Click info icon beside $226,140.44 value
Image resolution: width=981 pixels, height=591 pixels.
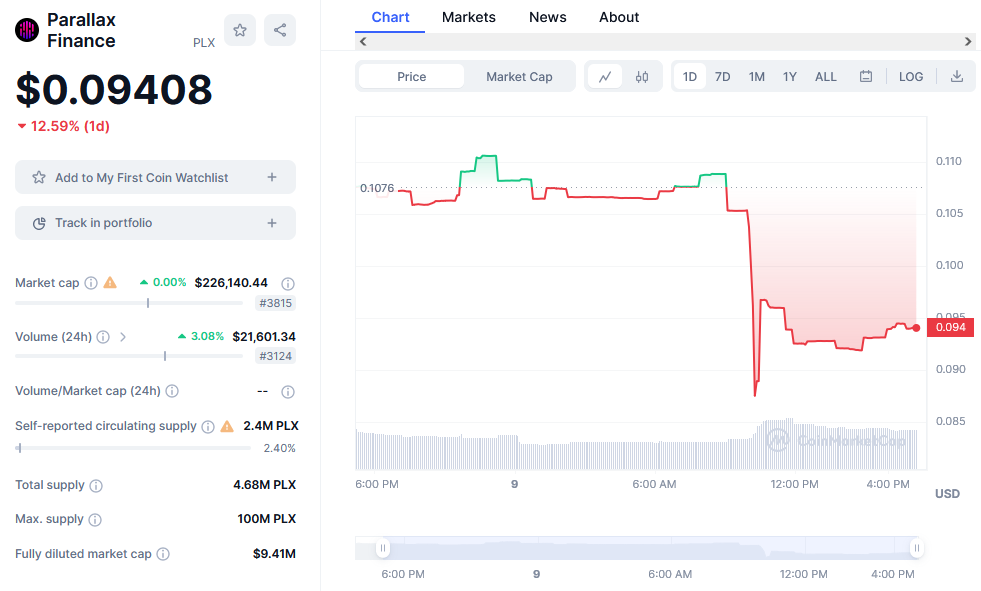coord(288,284)
